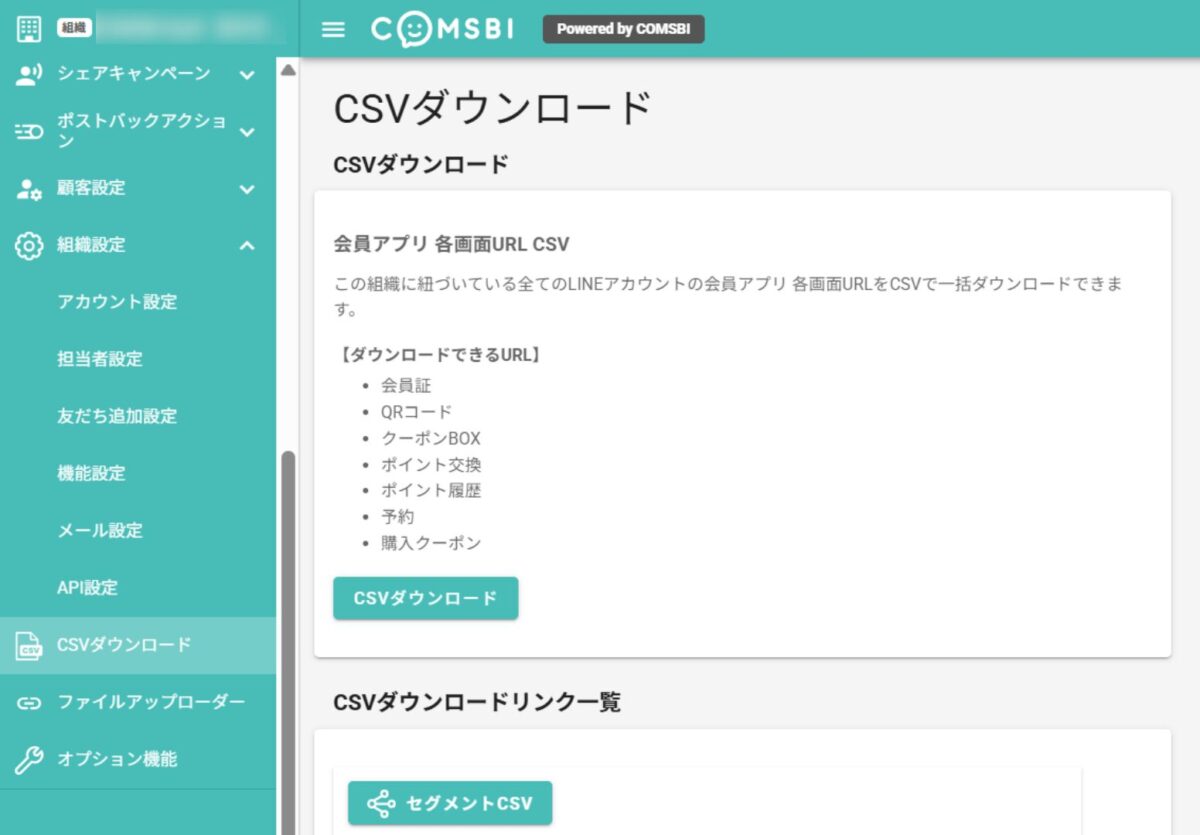Click the sidebar vertical scrollbar thumb
The height and width of the screenshot is (835, 1200).
288,640
